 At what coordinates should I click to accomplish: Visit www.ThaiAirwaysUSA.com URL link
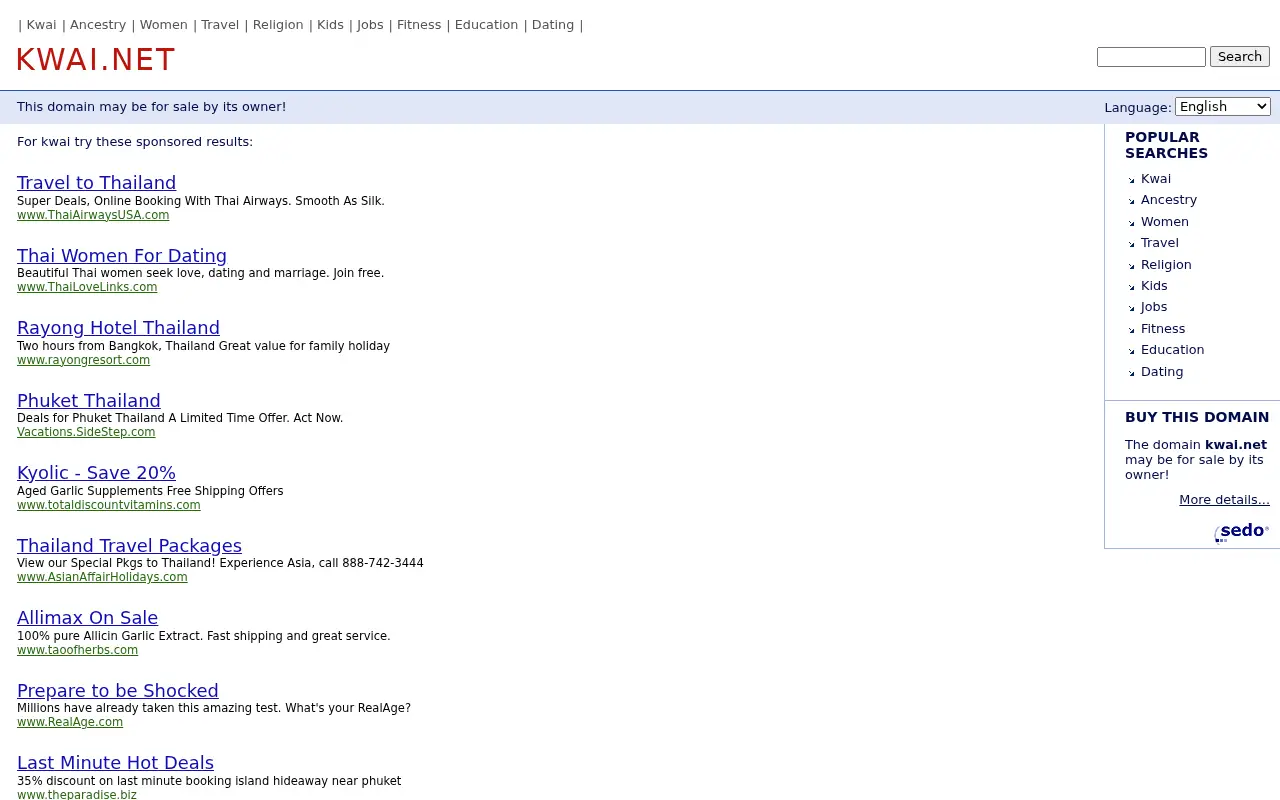[x=93, y=215]
